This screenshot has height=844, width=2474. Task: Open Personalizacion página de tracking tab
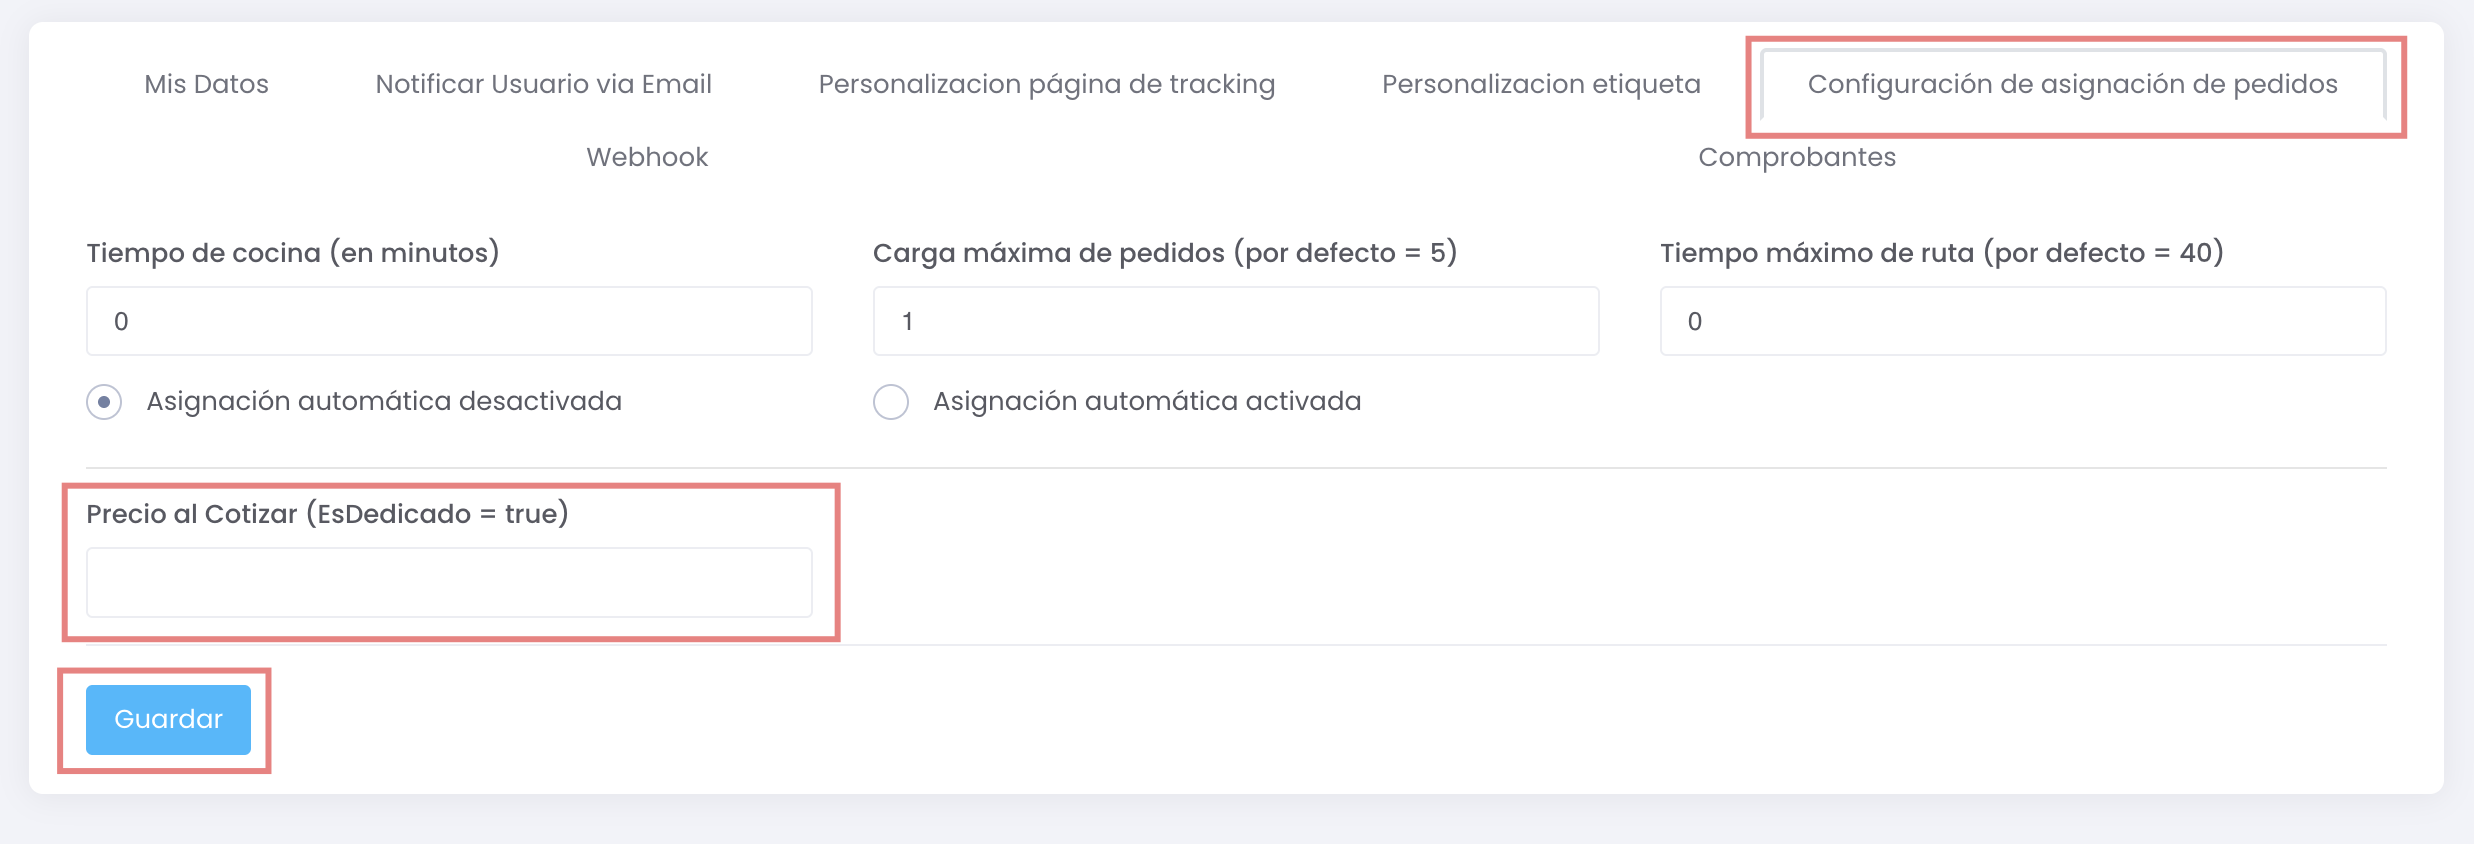click(1046, 84)
